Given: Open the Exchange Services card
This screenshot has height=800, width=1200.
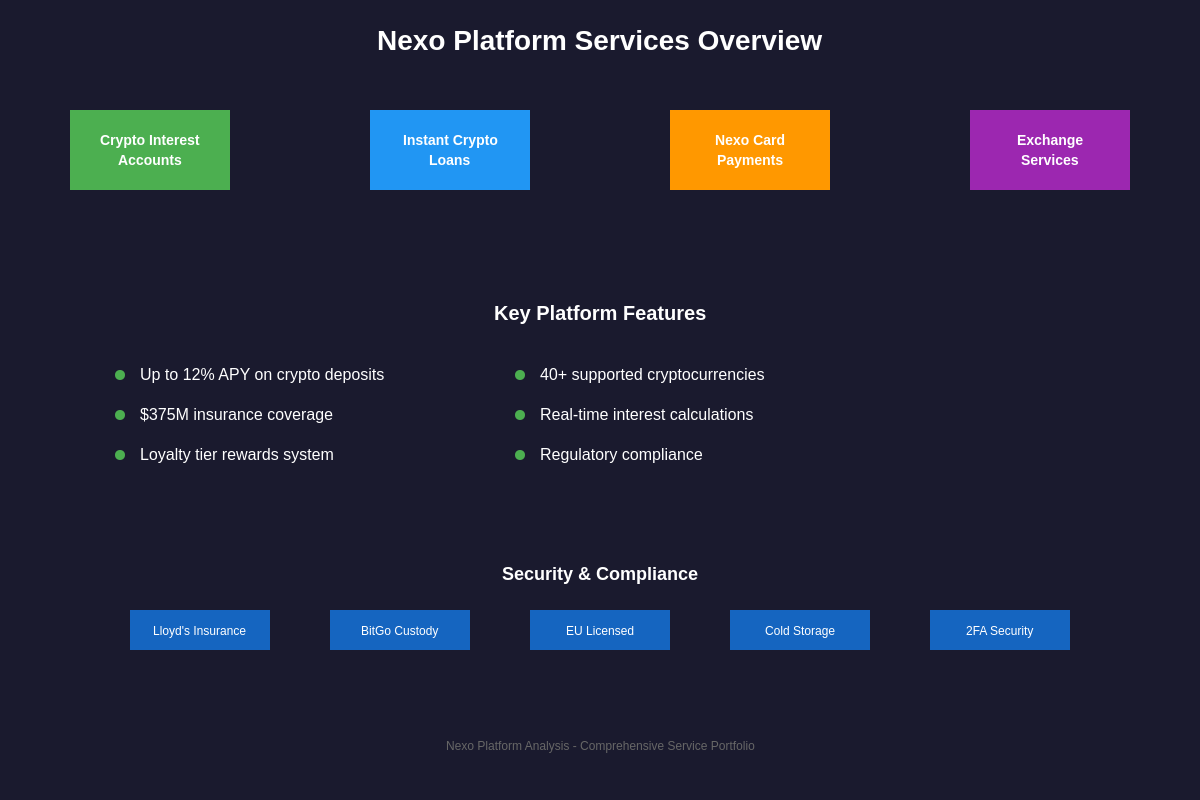Looking at the screenshot, I should pos(1050,150).
